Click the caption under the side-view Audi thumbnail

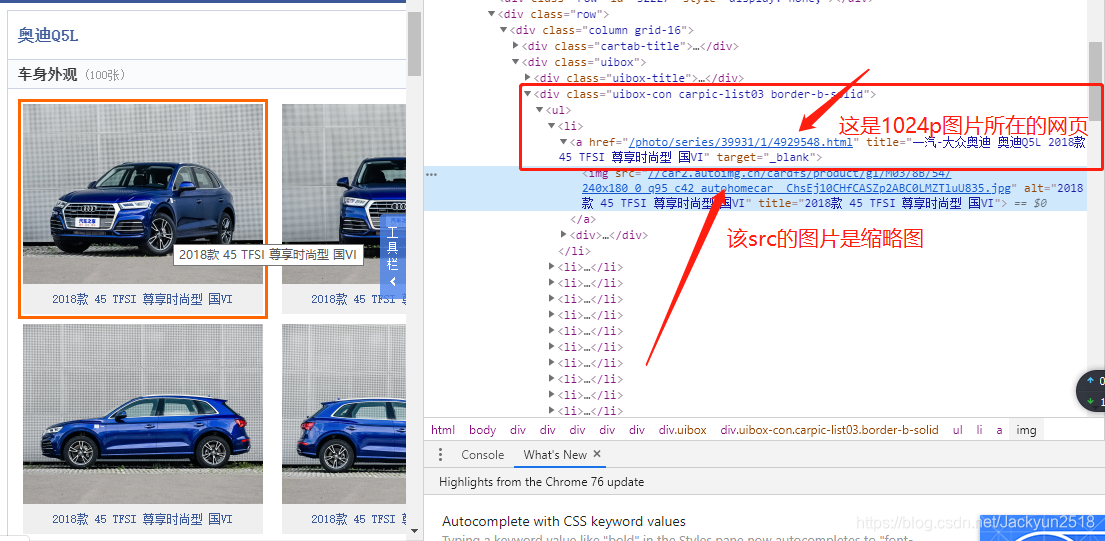tap(142, 519)
